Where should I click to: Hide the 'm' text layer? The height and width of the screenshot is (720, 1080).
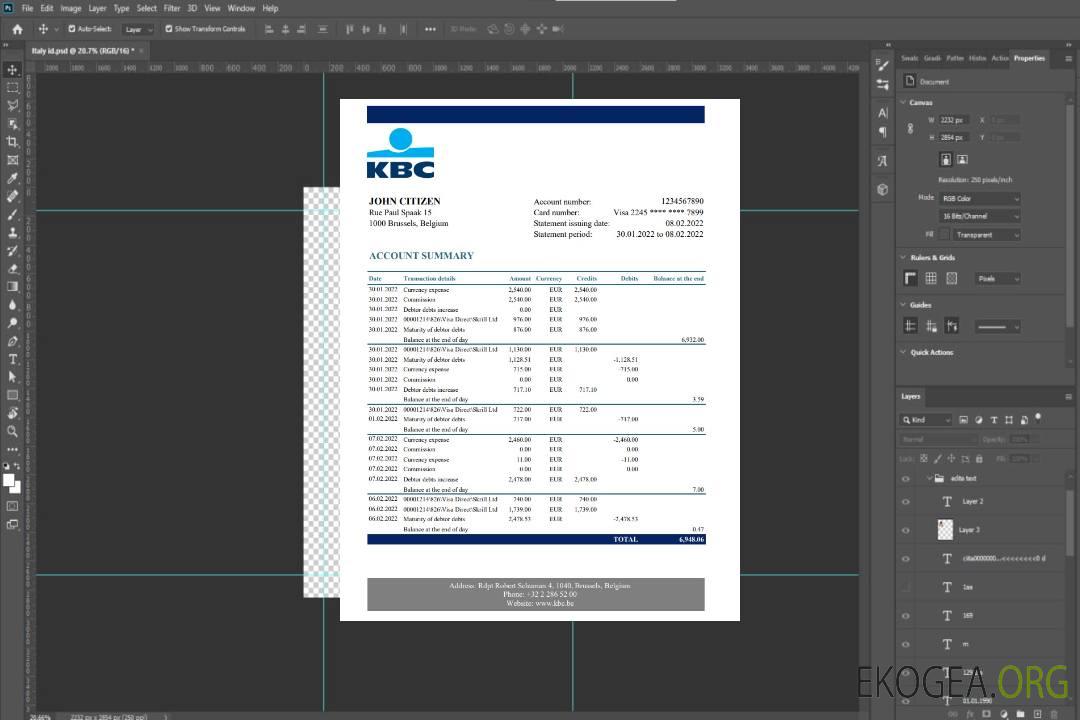[x=906, y=645]
